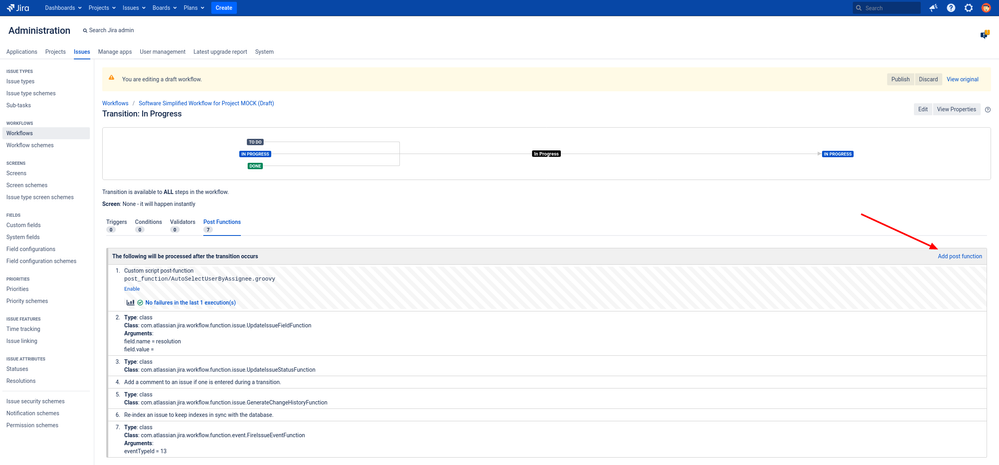Click the execution history chart icon
This screenshot has height=465, width=999.
[x=130, y=303]
